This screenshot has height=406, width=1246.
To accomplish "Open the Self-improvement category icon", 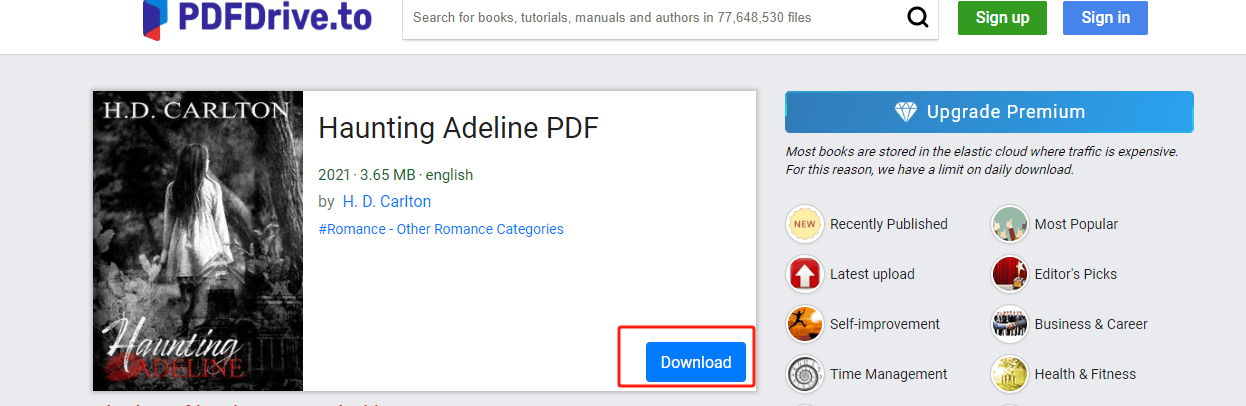I will (805, 324).
